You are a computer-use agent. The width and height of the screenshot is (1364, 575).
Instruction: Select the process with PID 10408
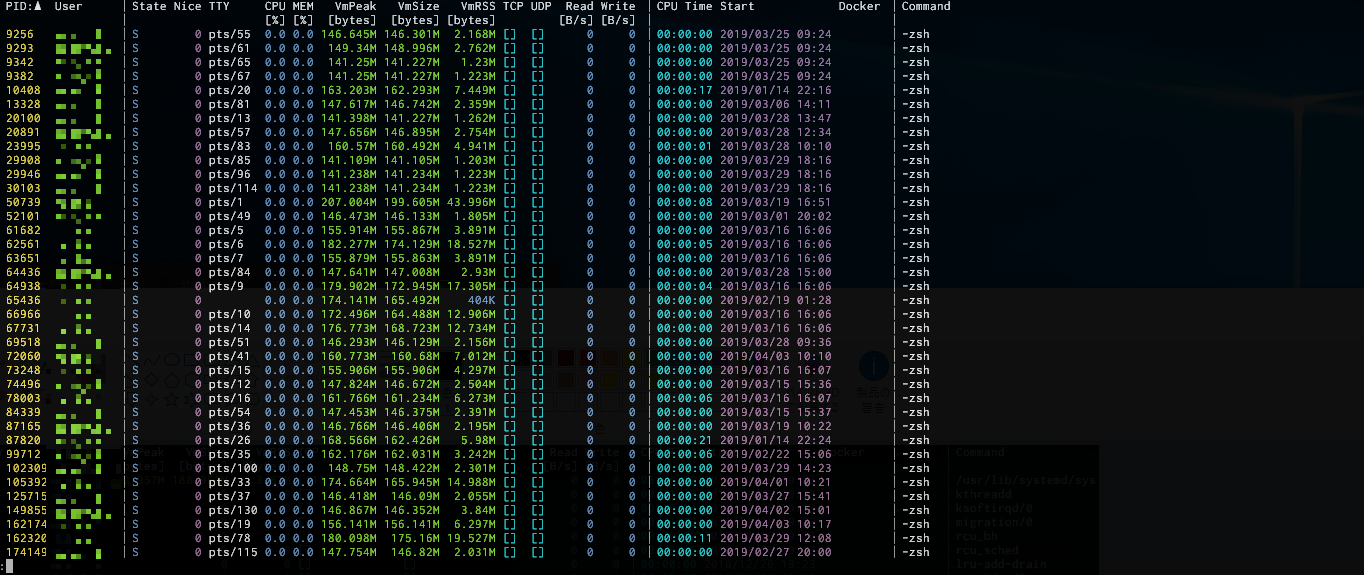click(23, 90)
